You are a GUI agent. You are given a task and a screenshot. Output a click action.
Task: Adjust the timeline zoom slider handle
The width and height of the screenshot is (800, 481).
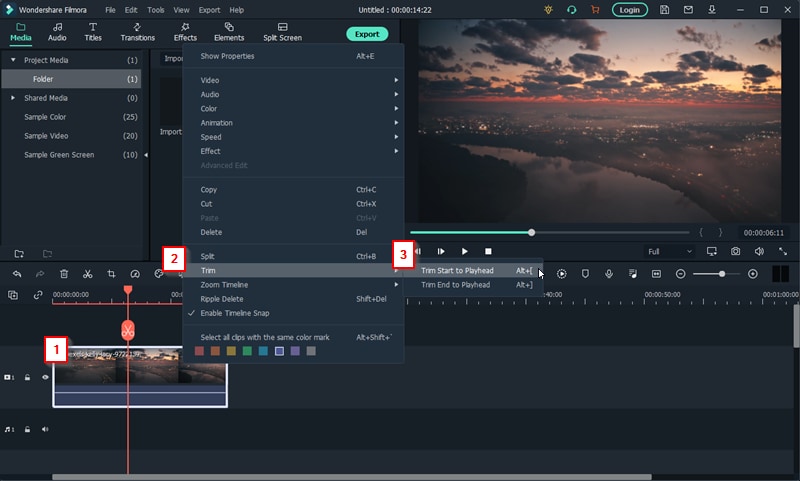point(722,274)
